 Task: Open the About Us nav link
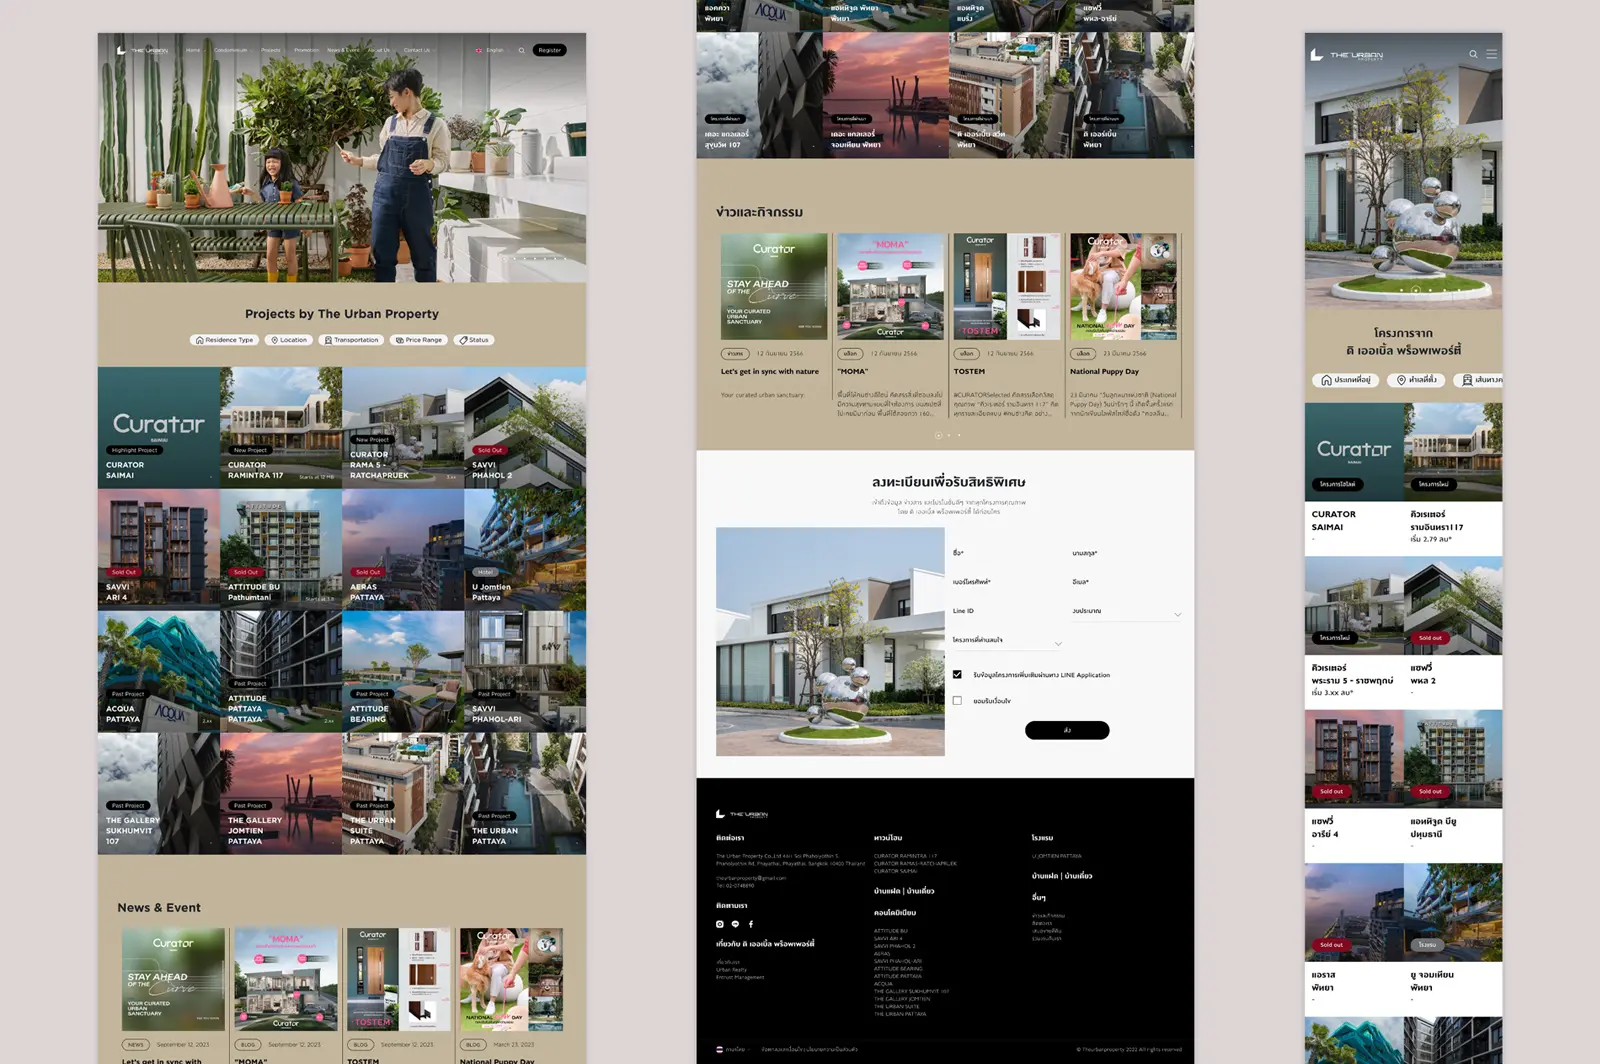(x=379, y=50)
